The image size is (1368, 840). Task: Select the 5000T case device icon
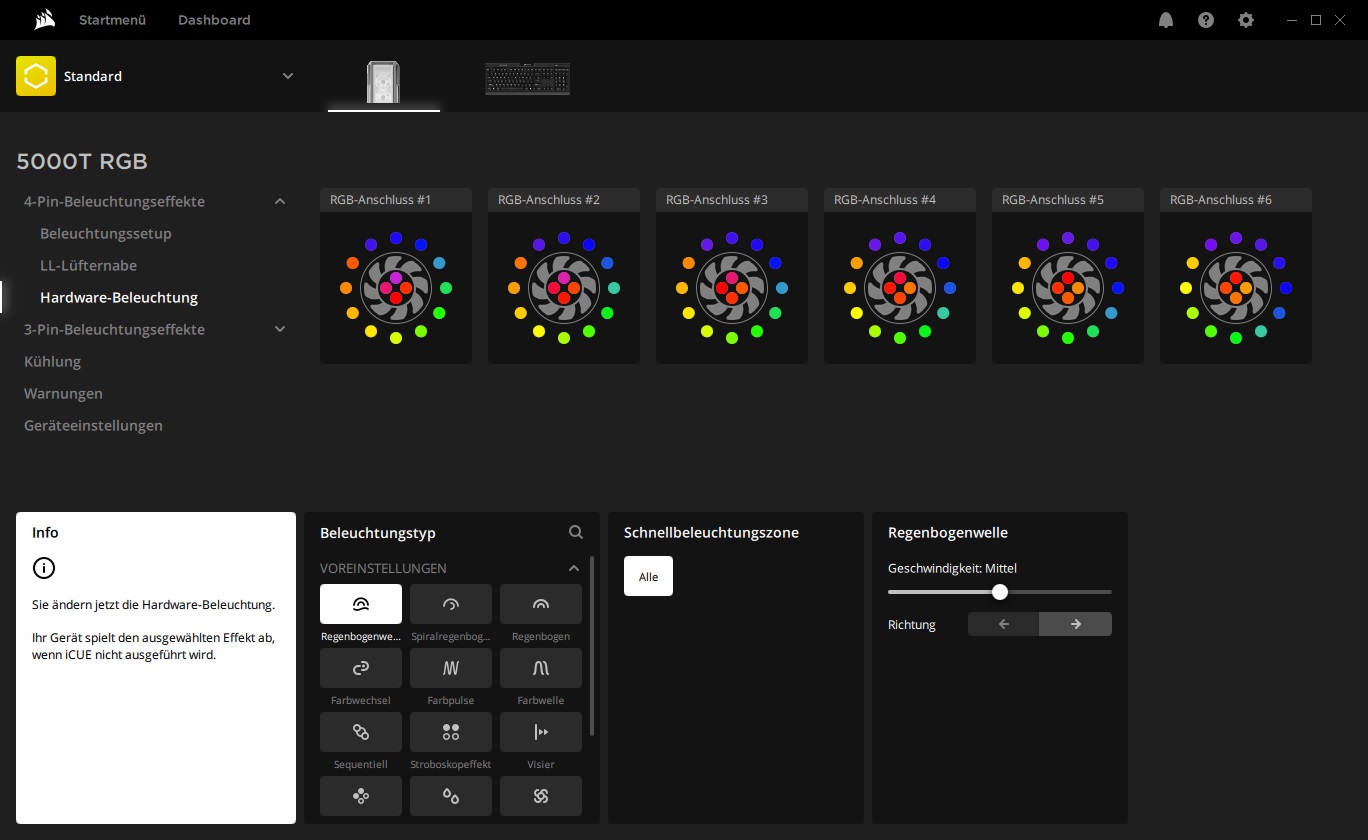(384, 80)
